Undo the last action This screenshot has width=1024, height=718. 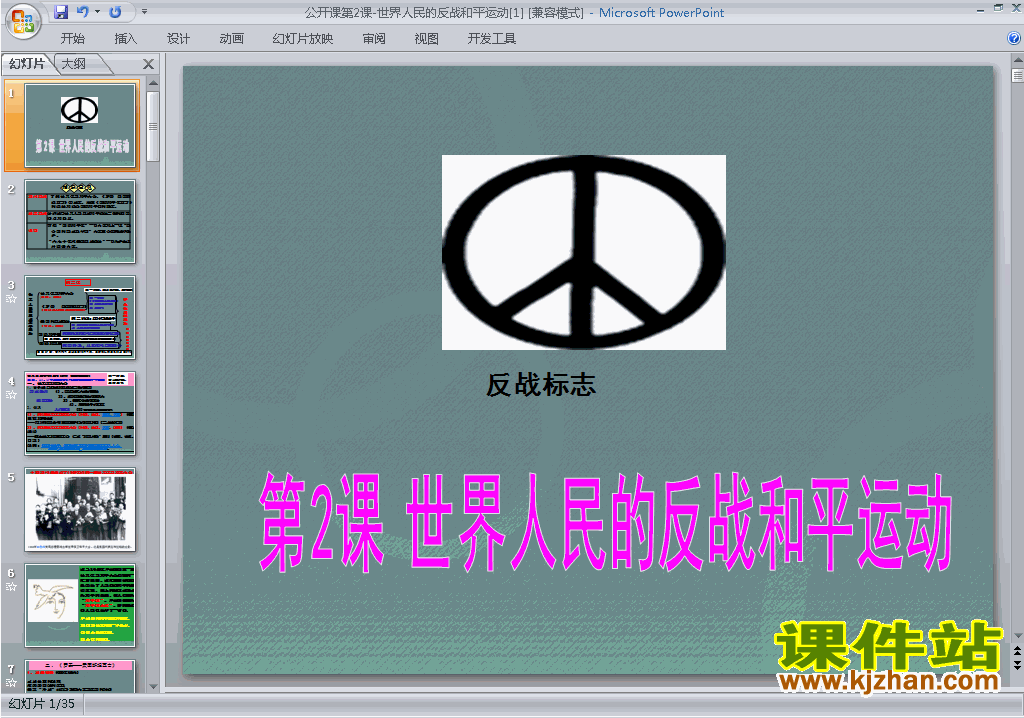pos(82,12)
